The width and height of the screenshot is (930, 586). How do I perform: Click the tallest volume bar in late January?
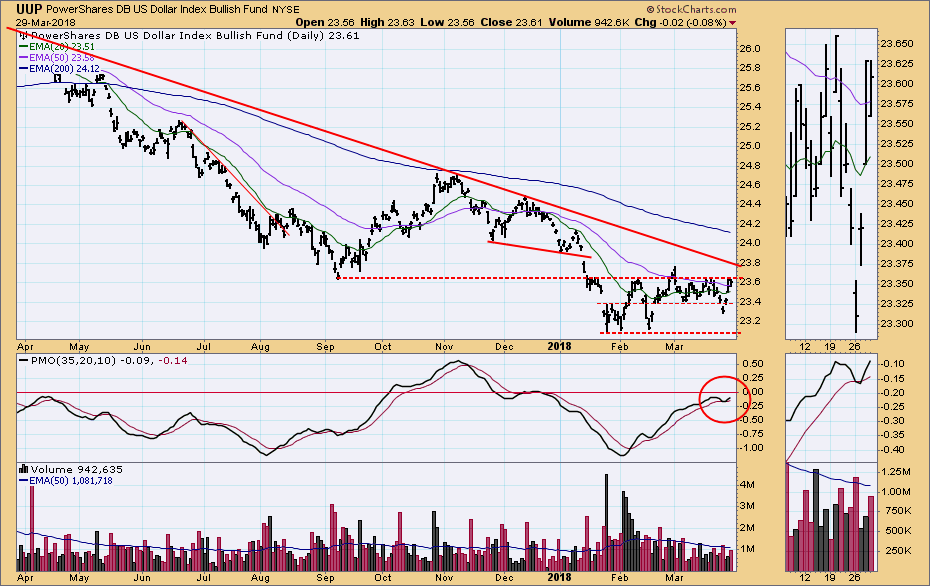(x=606, y=522)
